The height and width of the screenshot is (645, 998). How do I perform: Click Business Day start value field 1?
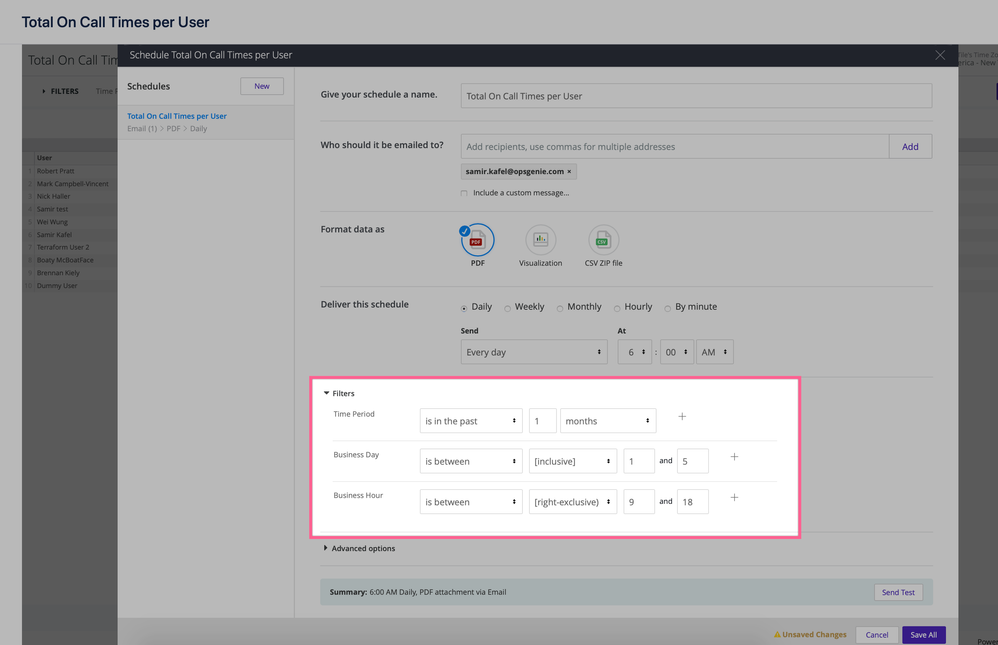639,461
